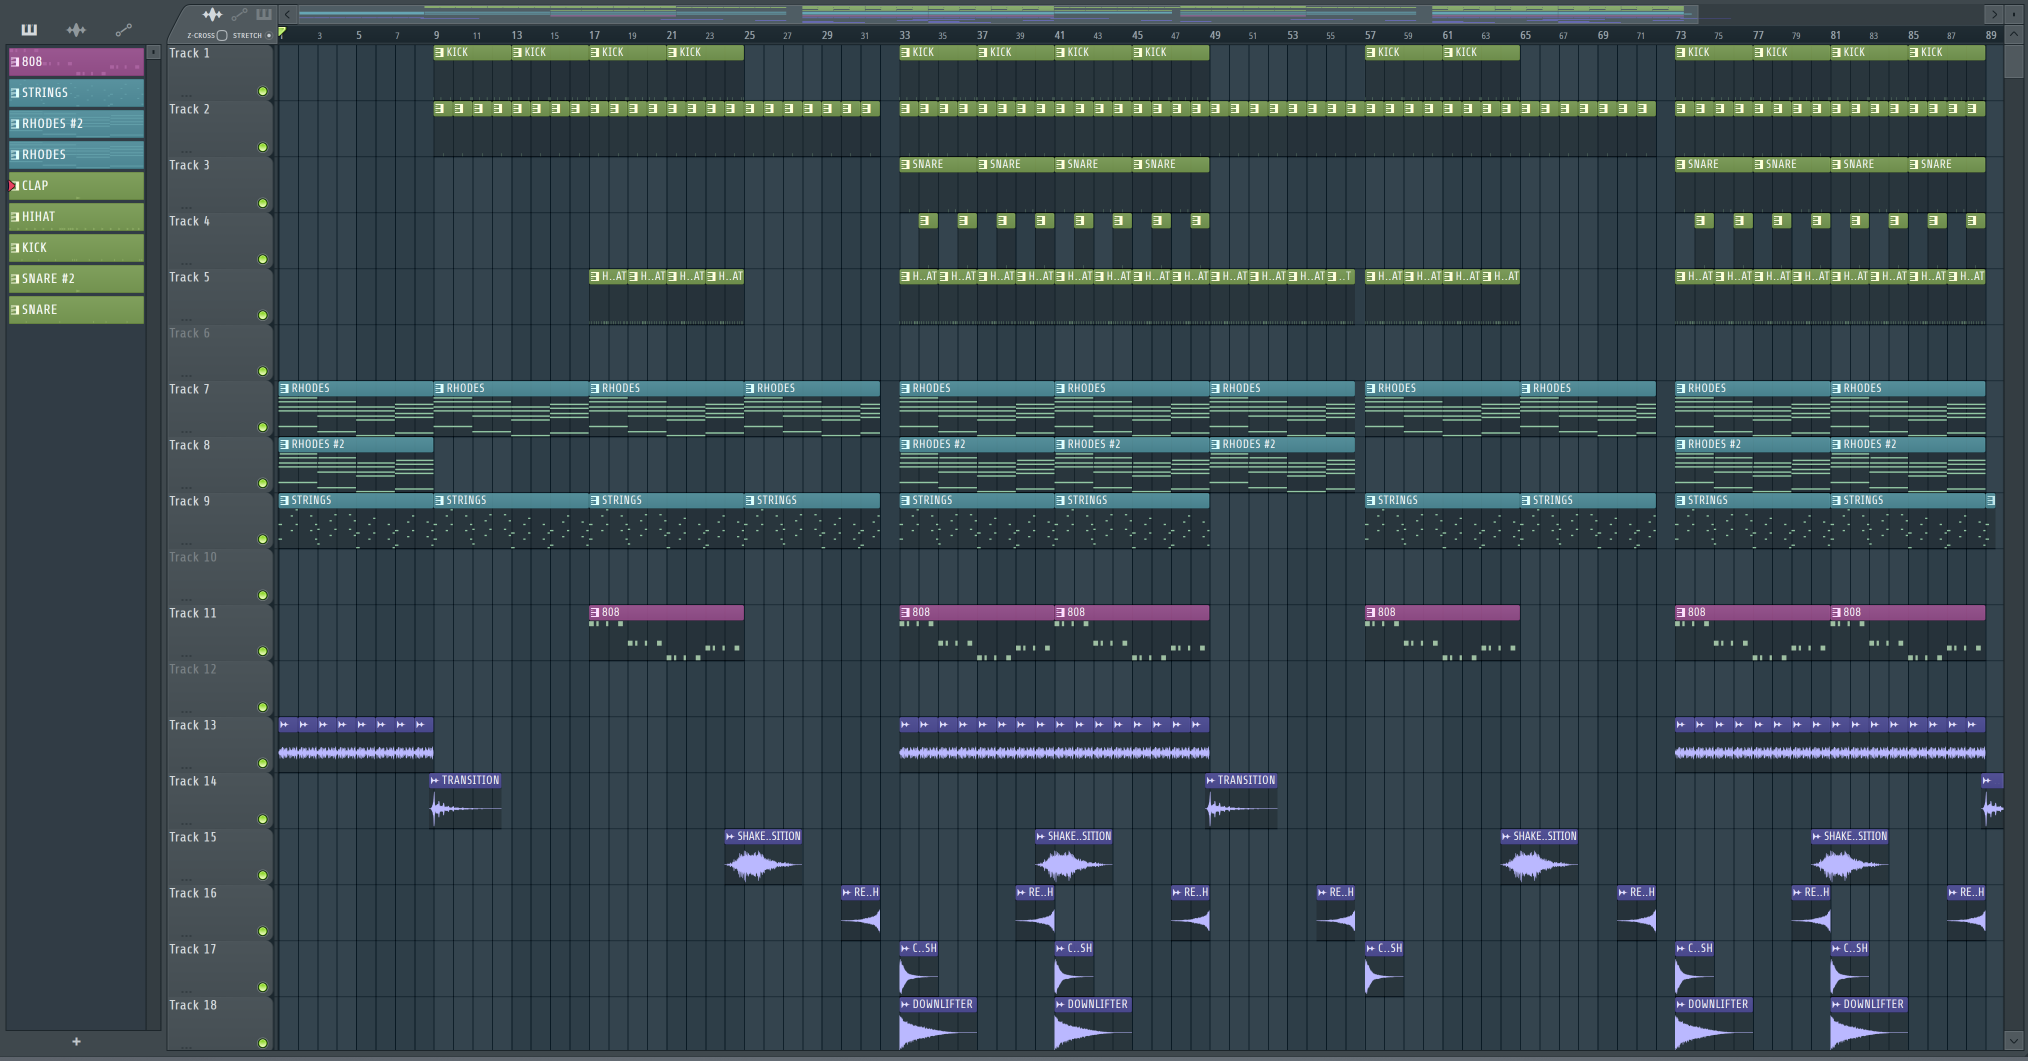Mute Track 9 with its green dot
Viewport: 2028px width, 1061px height.
(x=263, y=539)
